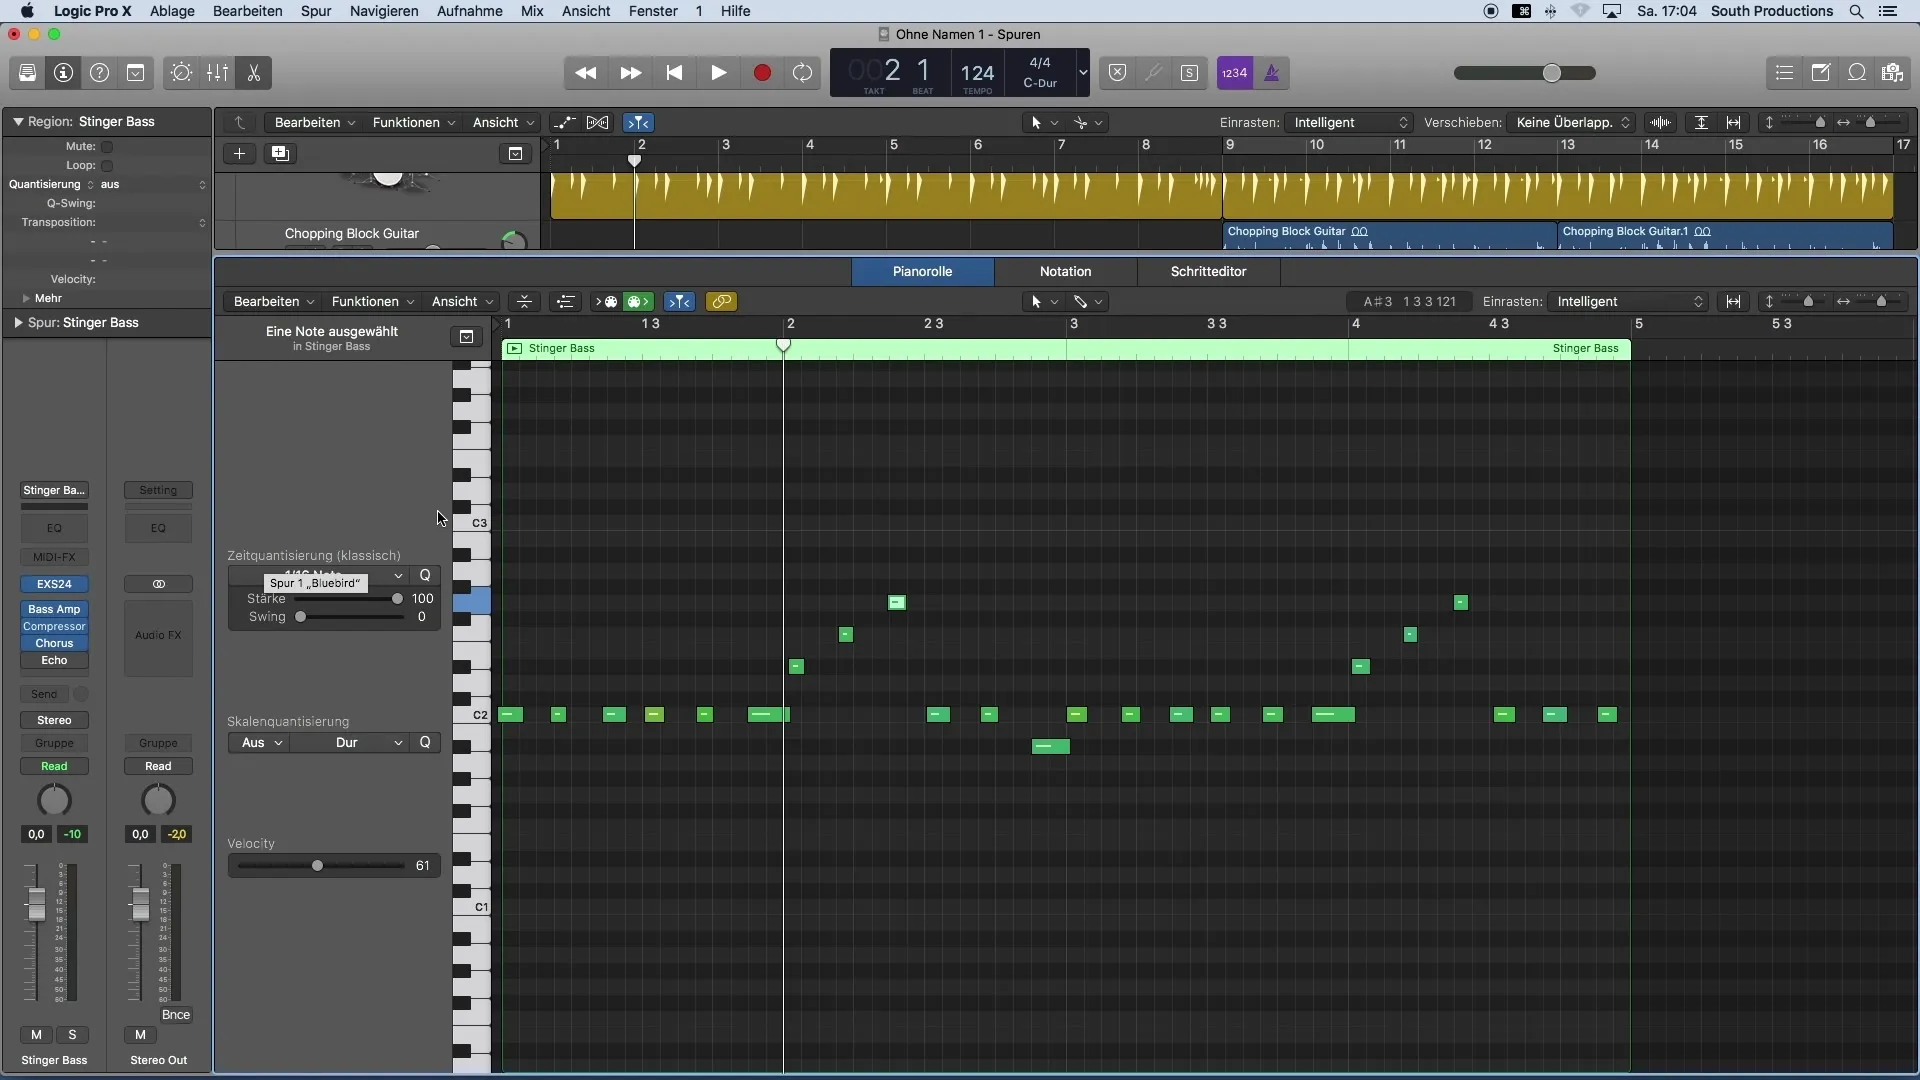
Task: Click the cycle/loop playback icon
Action: (x=803, y=73)
